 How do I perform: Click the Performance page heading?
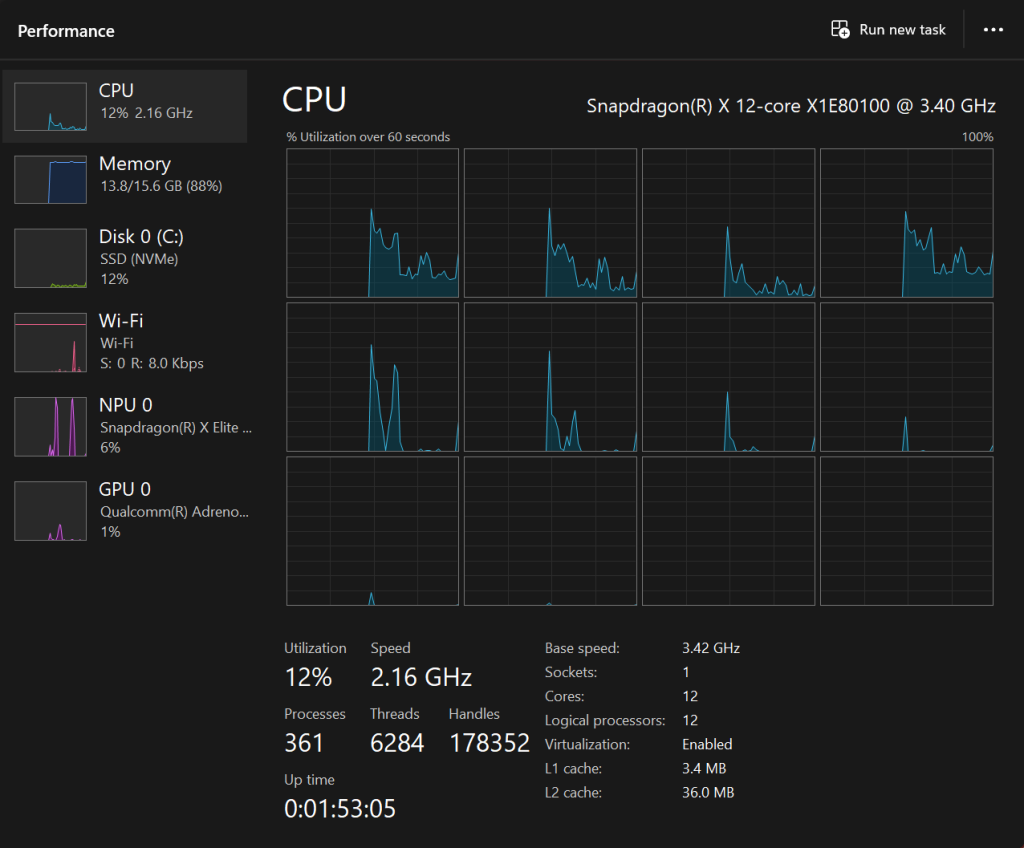[66, 31]
